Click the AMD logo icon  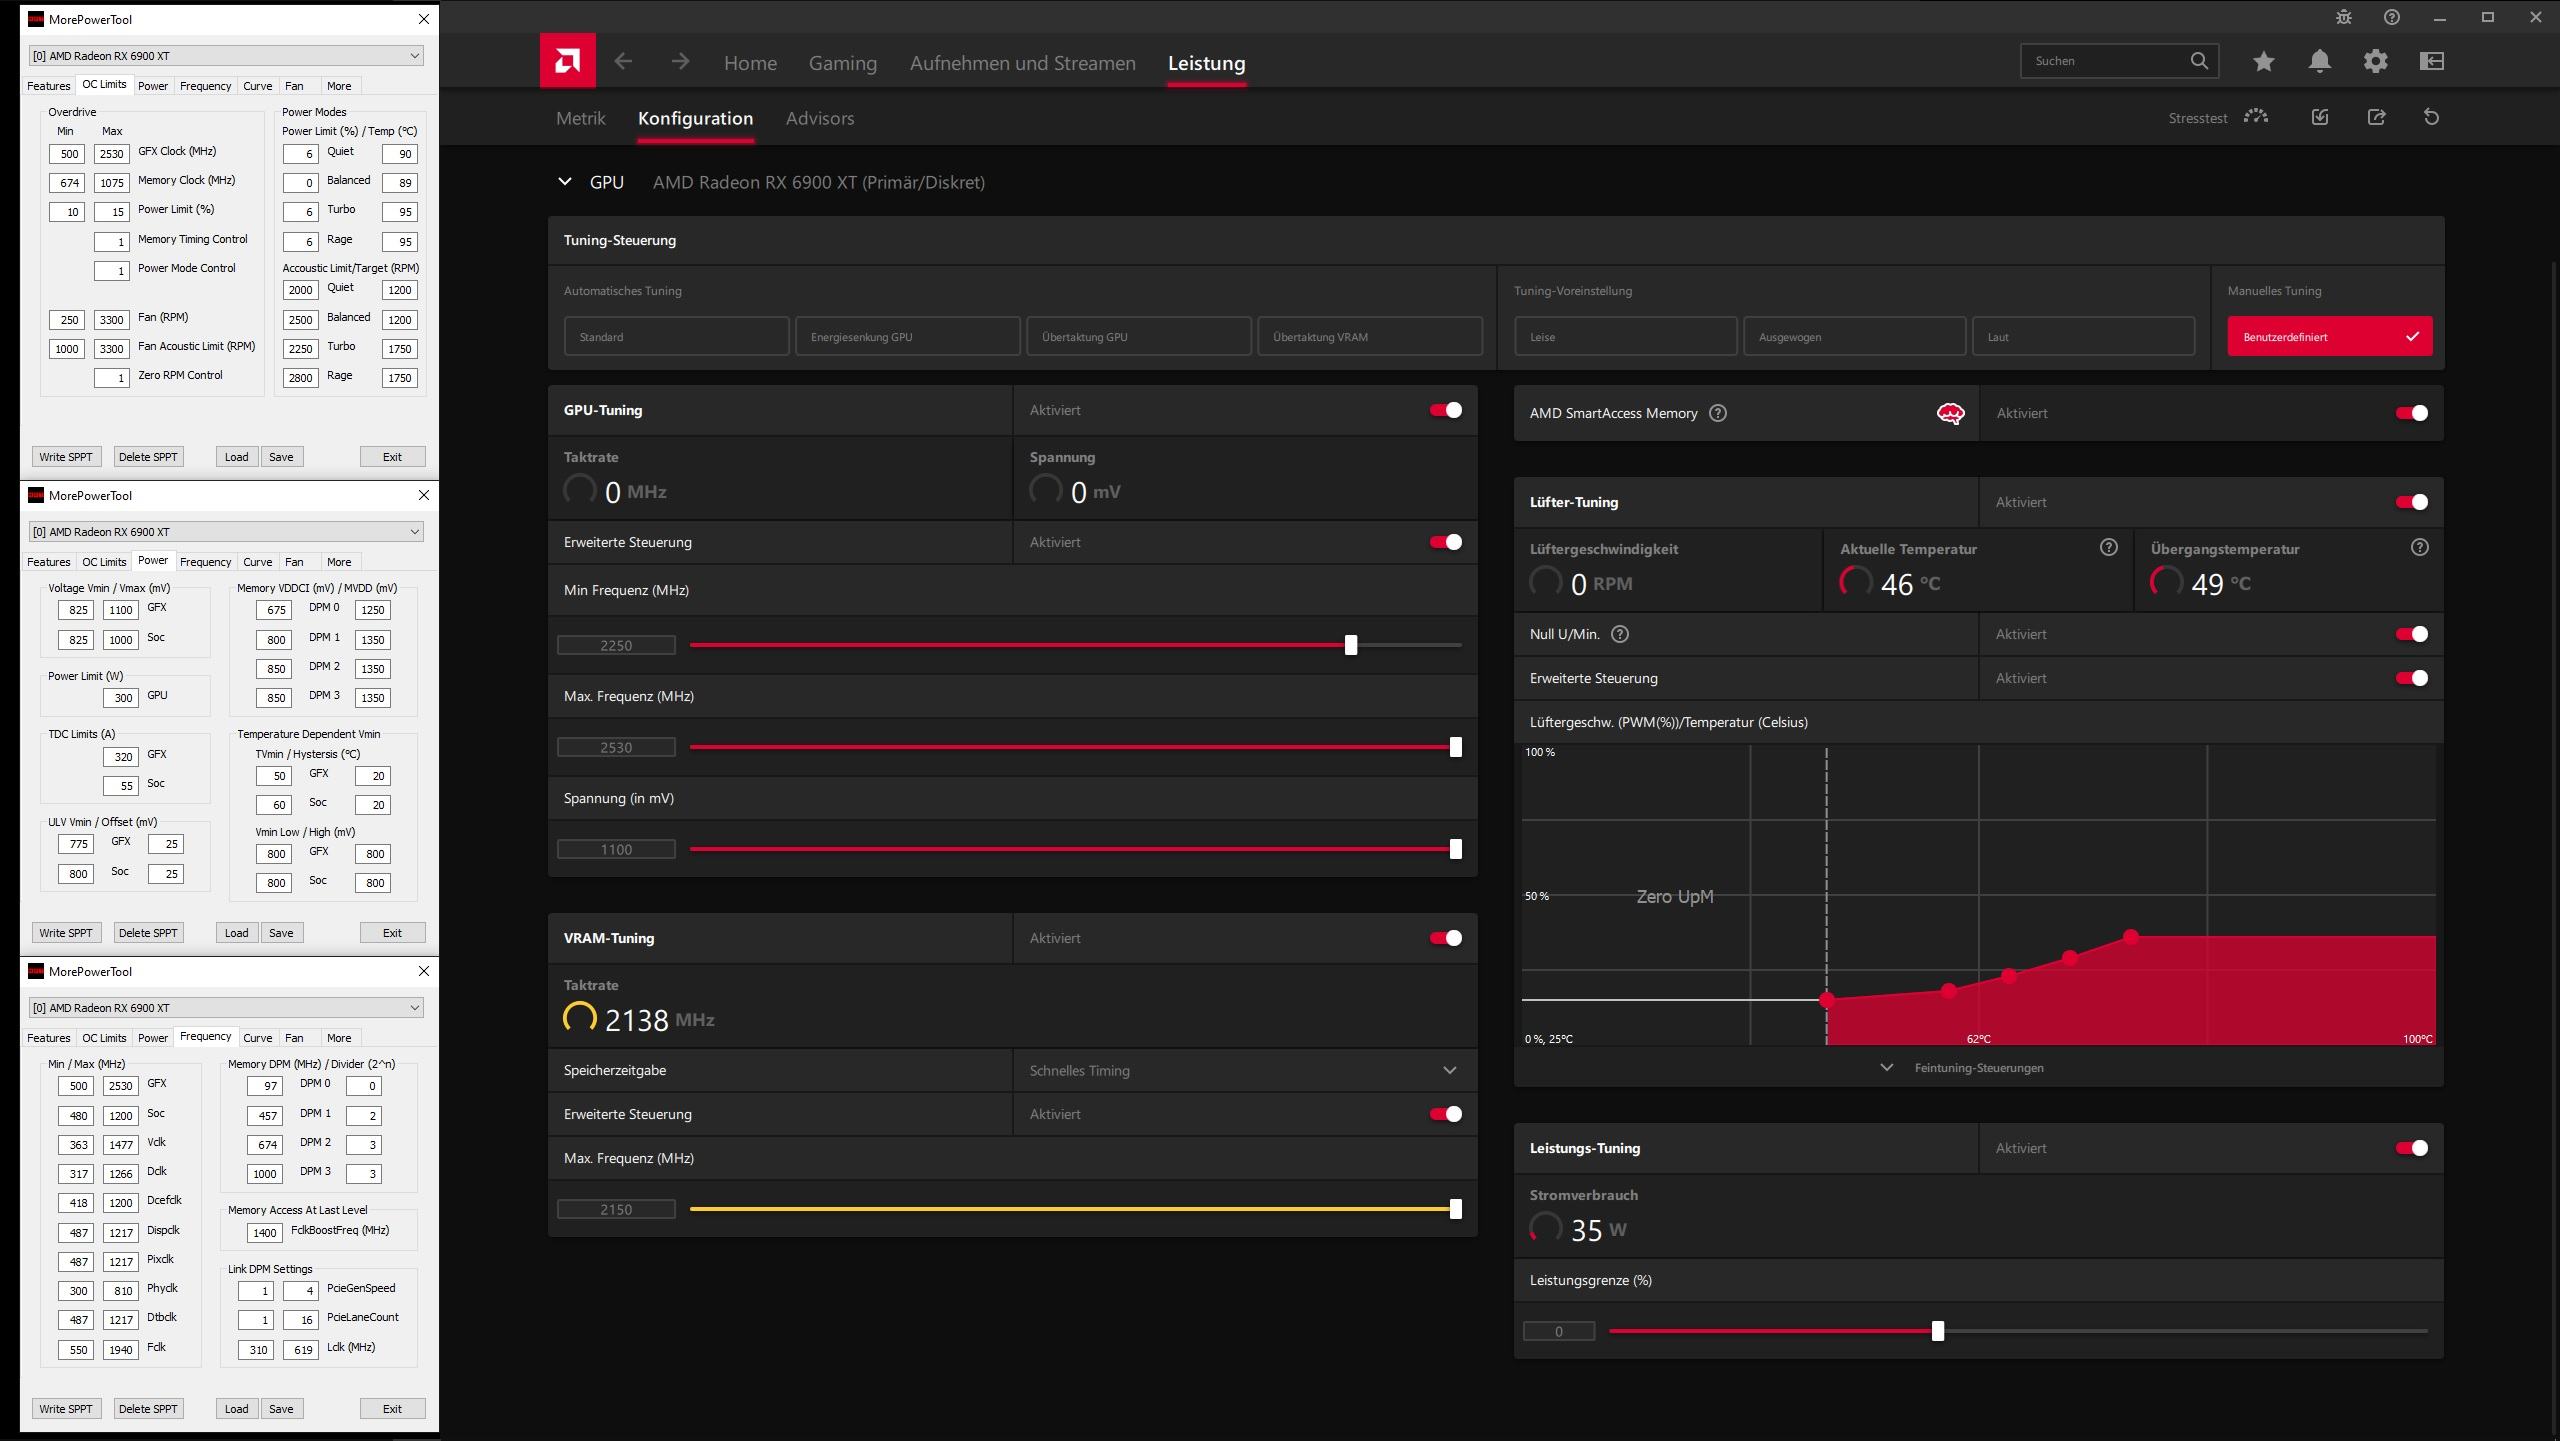tap(567, 61)
